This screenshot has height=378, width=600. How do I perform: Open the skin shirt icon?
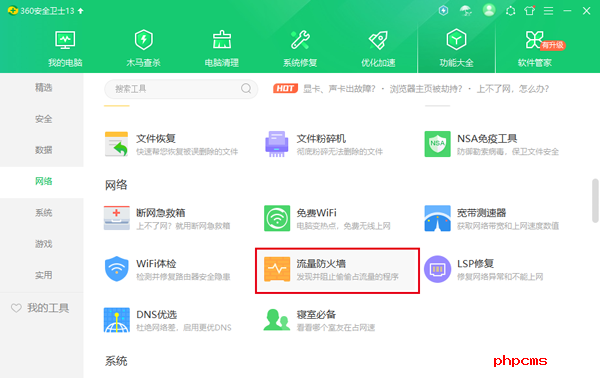(530, 10)
